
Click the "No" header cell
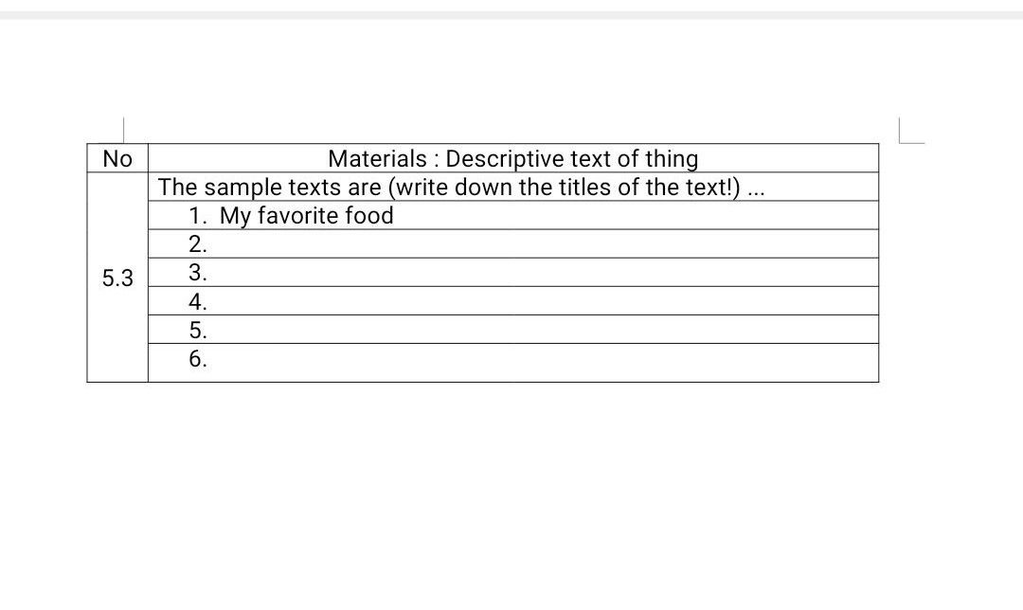(117, 158)
